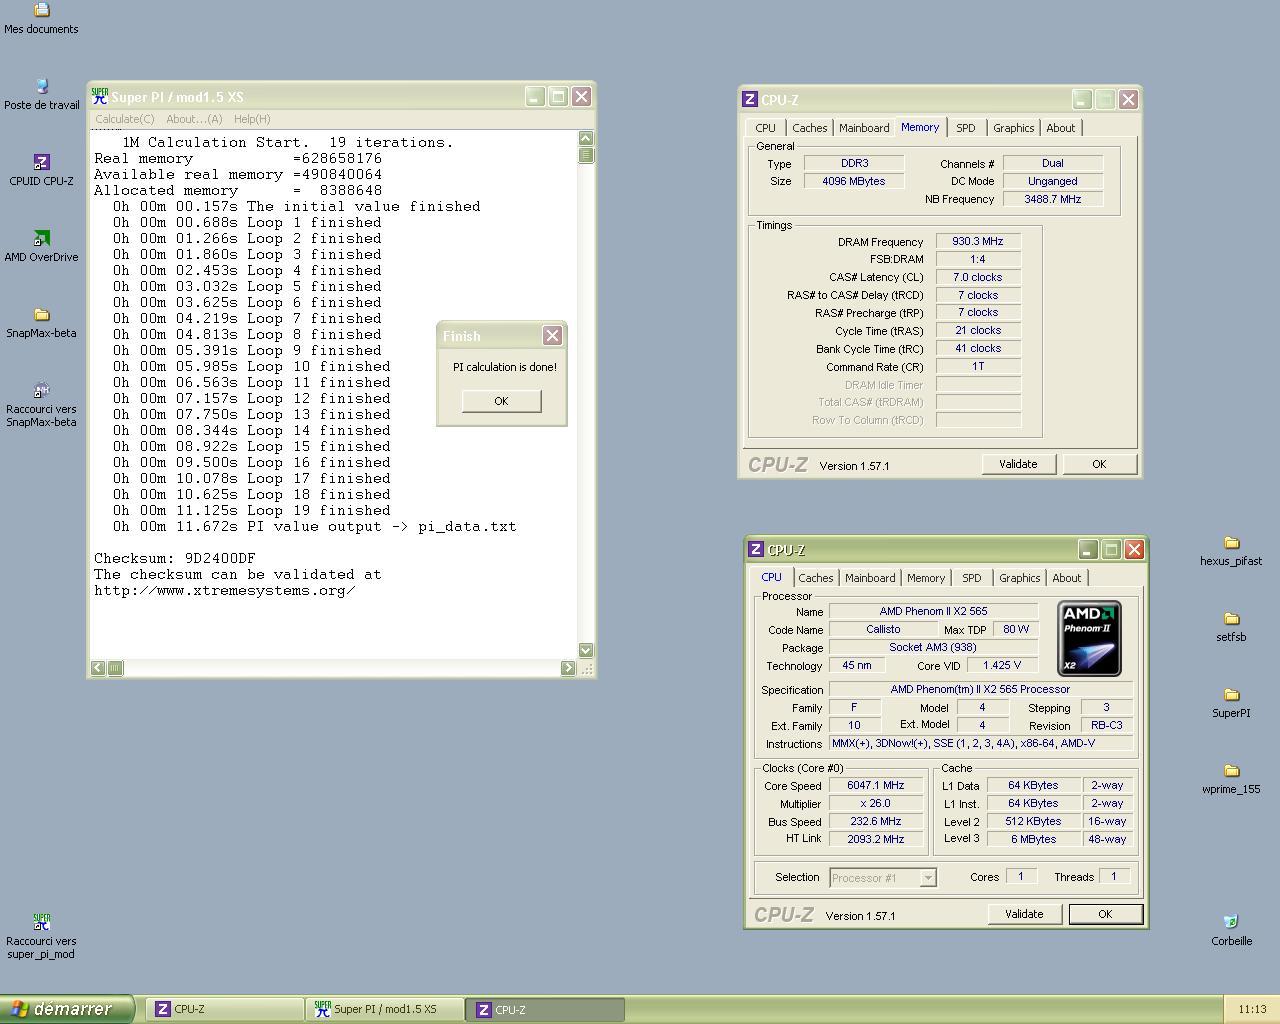Click NB Frequency value 3488.7 MHz
The image size is (1280, 1024).
point(1053,199)
